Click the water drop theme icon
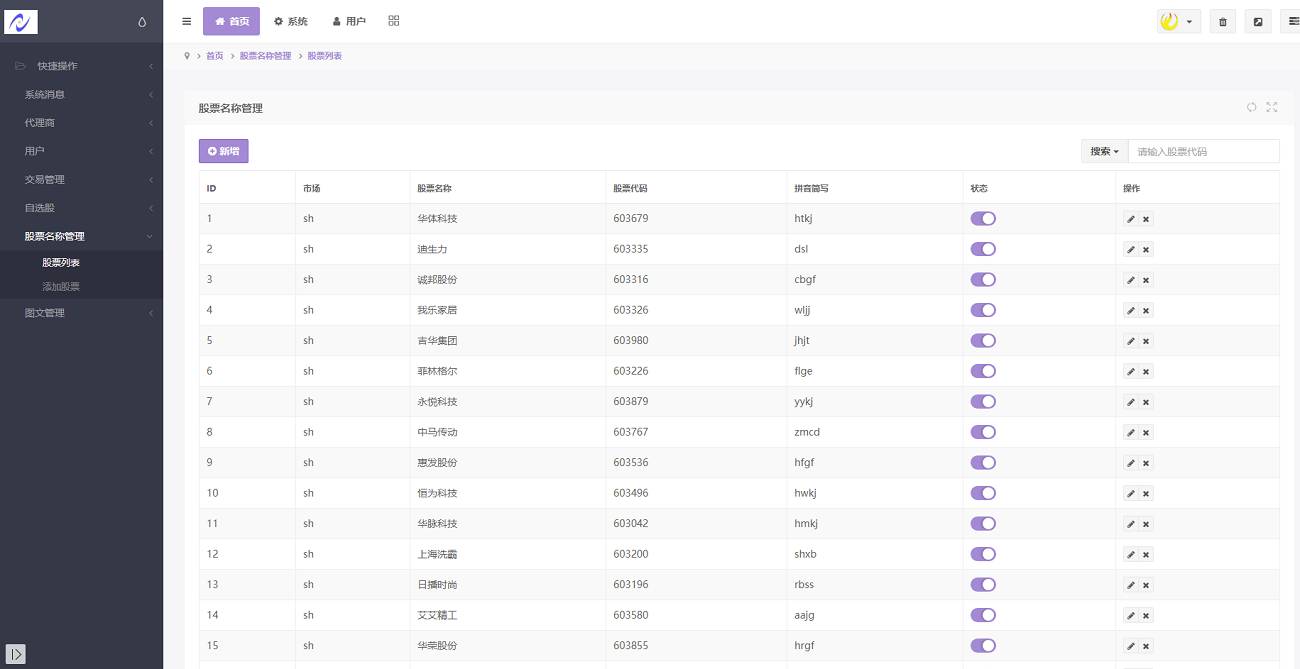Image resolution: width=1300 pixels, height=669 pixels. pyautogui.click(x=142, y=22)
